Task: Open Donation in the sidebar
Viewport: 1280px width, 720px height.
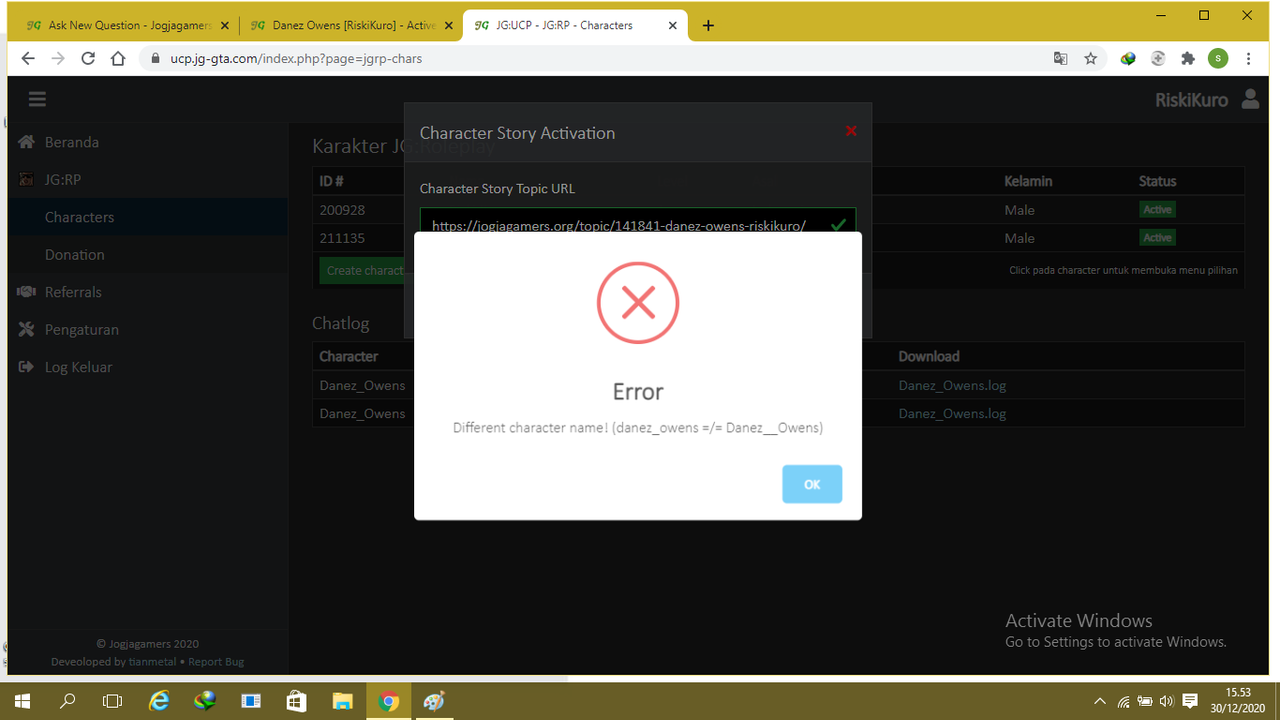Action: point(74,255)
